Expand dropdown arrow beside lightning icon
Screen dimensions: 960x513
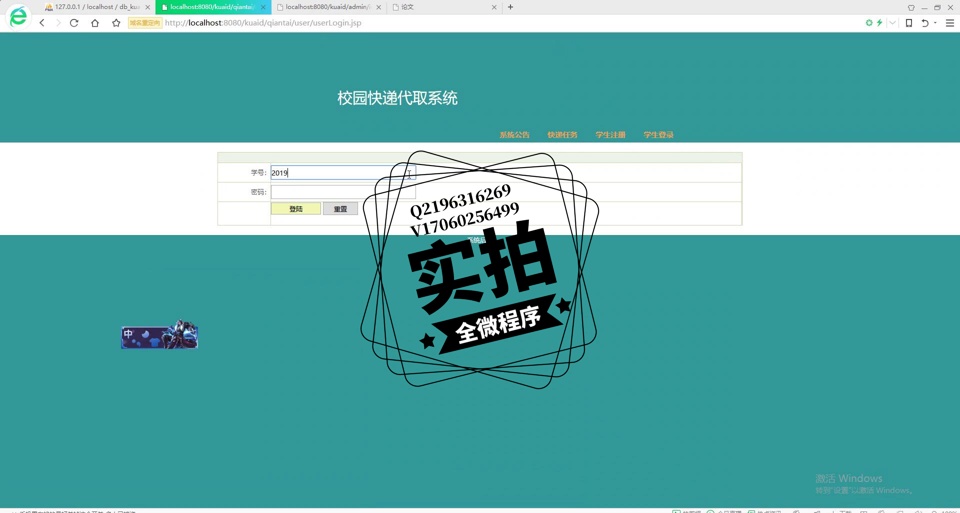(x=892, y=23)
